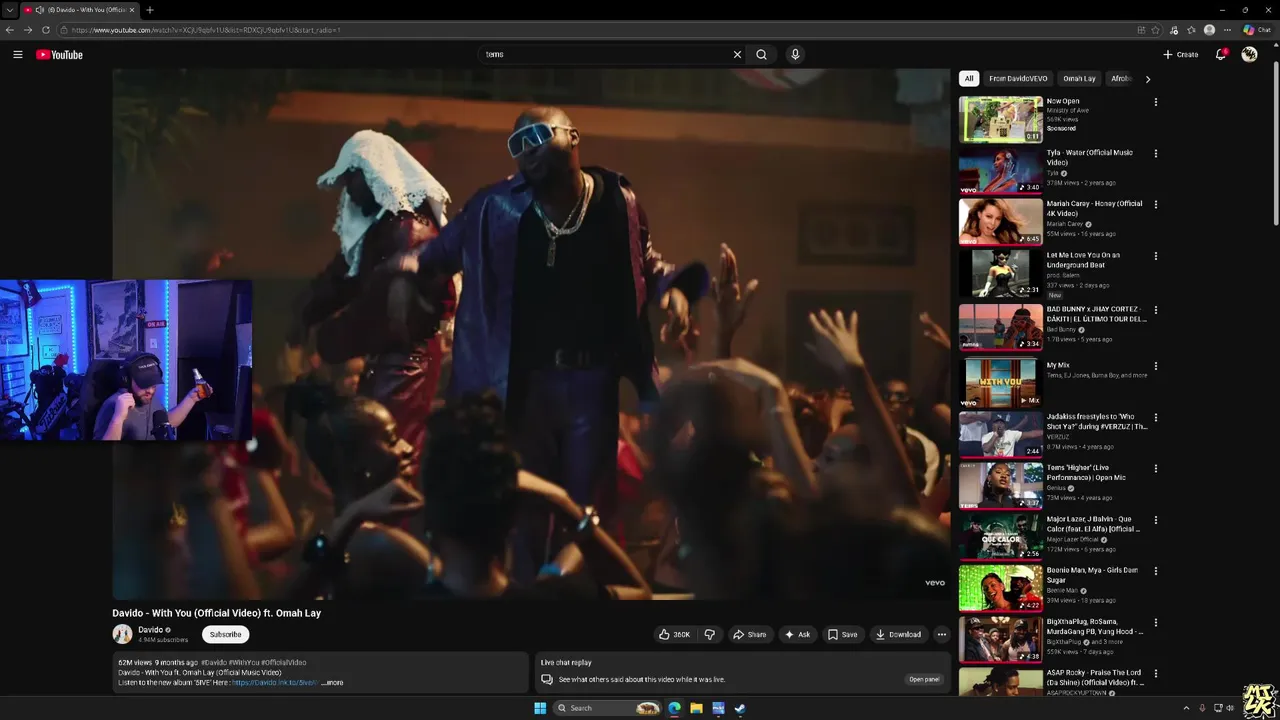Open Davido channel name link

pos(150,630)
